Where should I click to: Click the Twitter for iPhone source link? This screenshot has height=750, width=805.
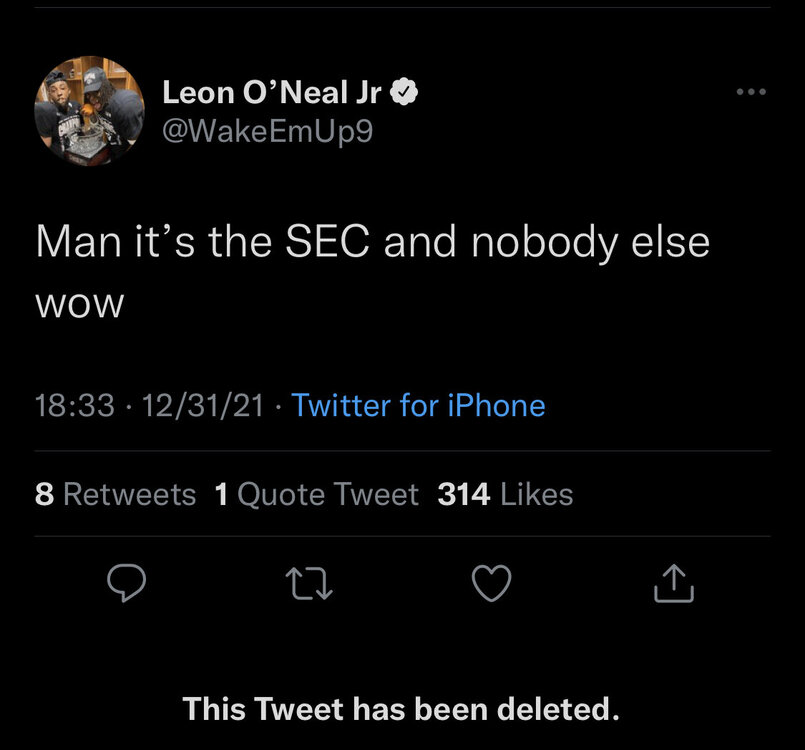pyautogui.click(x=418, y=405)
